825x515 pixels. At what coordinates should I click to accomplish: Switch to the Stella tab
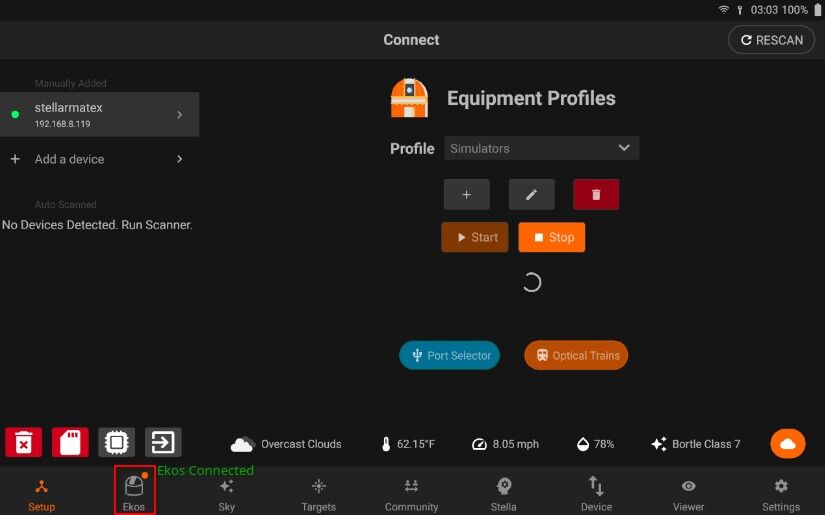pos(504,494)
